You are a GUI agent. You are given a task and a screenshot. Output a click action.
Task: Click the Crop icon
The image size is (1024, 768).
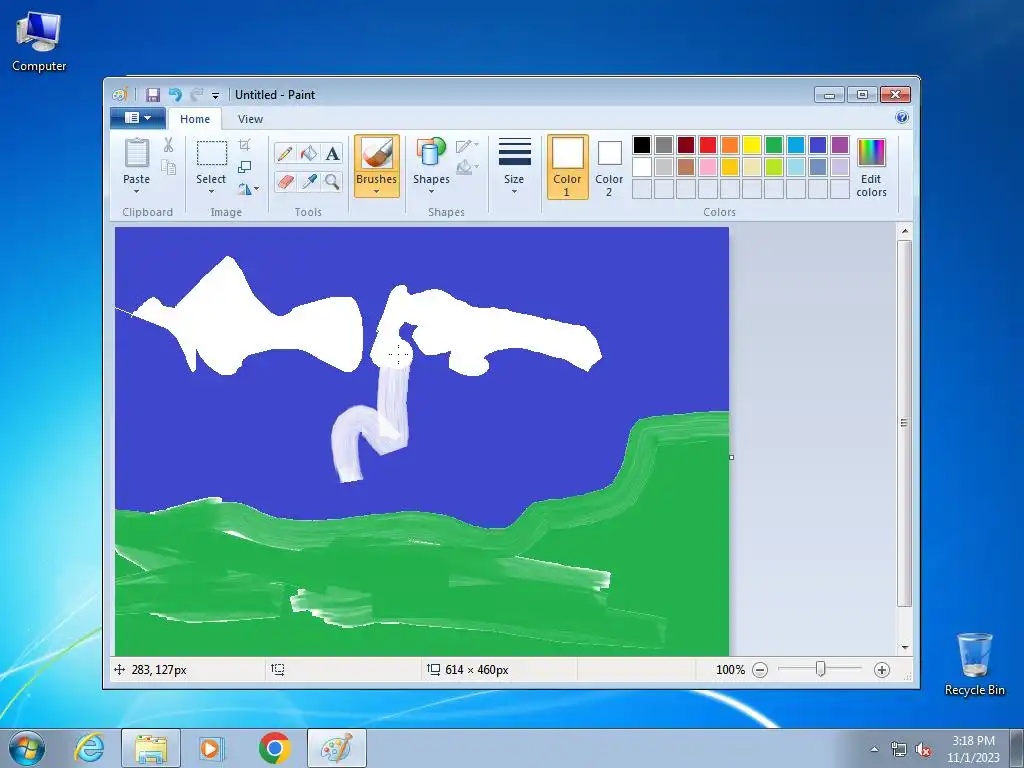tap(245, 145)
